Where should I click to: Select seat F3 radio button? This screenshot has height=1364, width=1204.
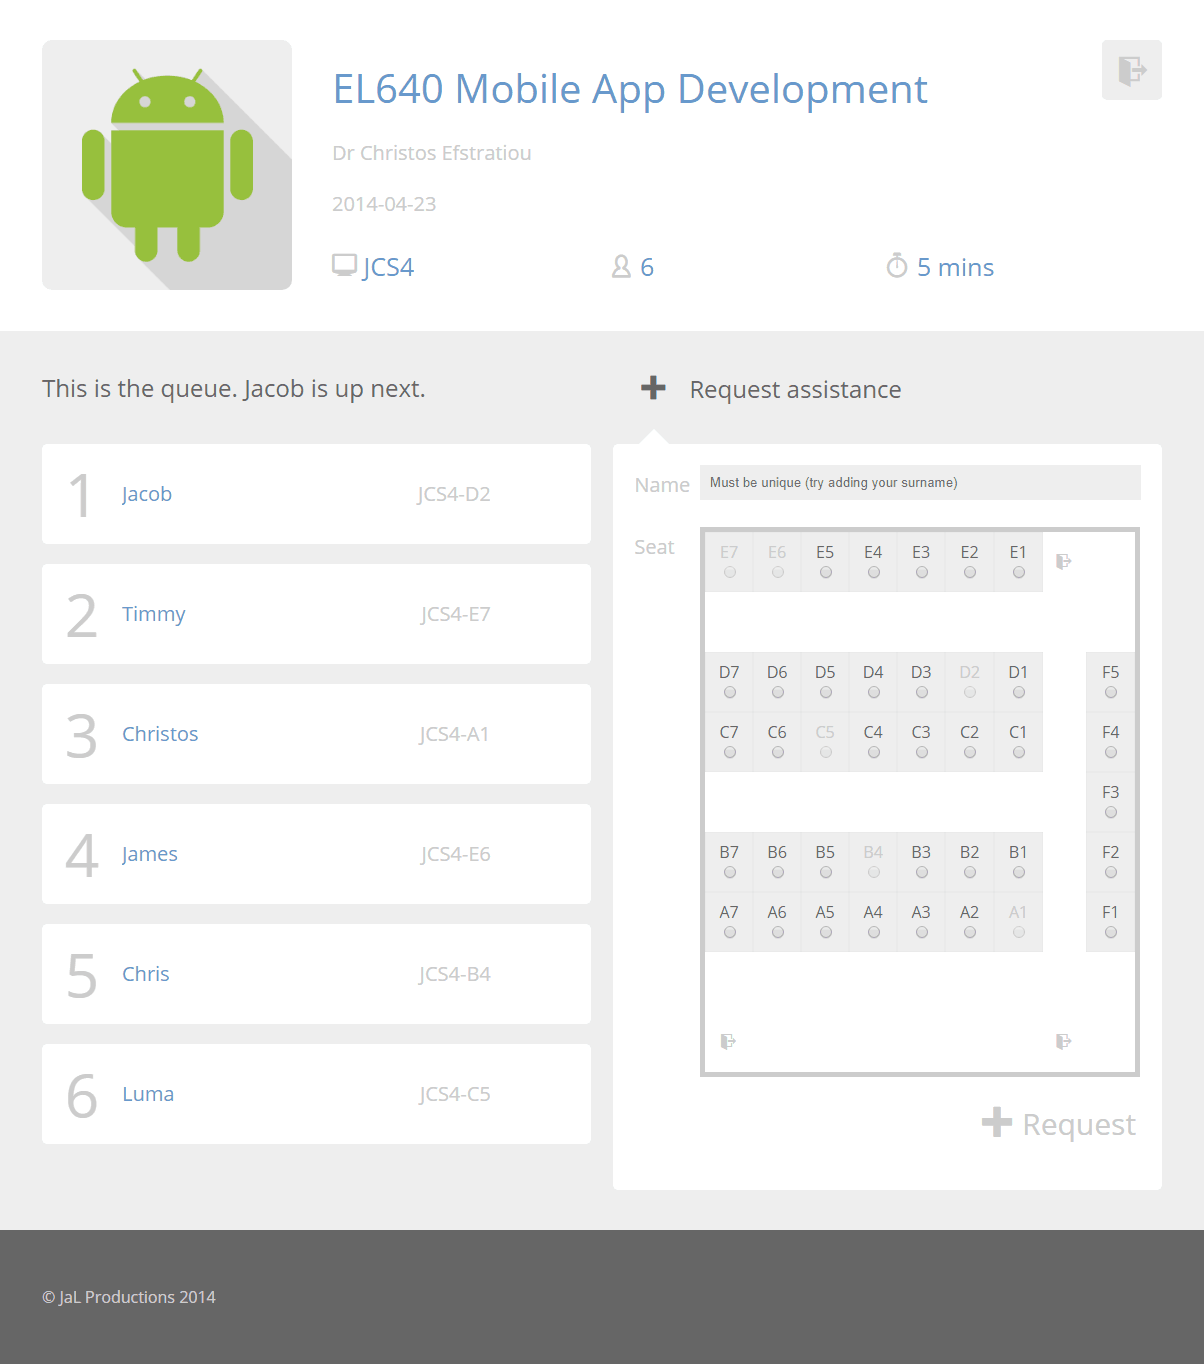click(1110, 813)
